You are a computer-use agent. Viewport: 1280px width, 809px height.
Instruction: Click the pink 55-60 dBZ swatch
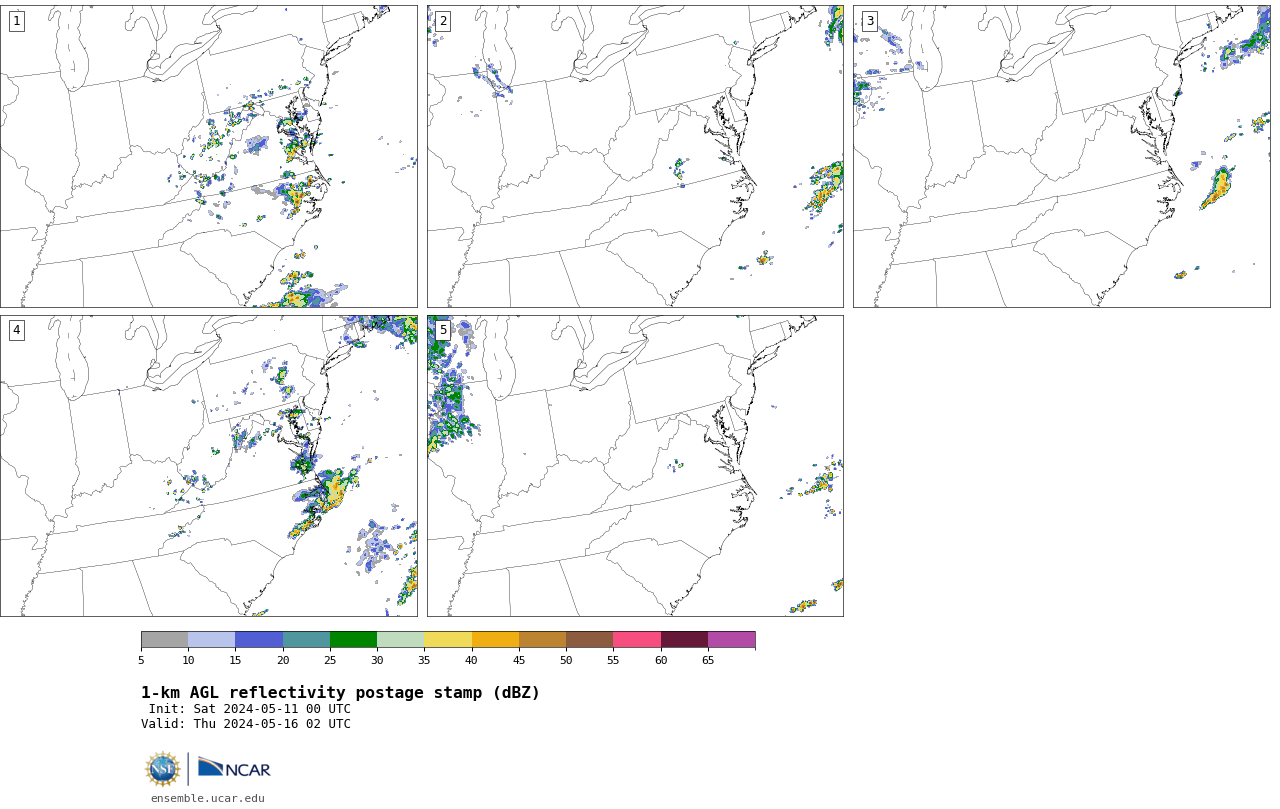coord(637,640)
